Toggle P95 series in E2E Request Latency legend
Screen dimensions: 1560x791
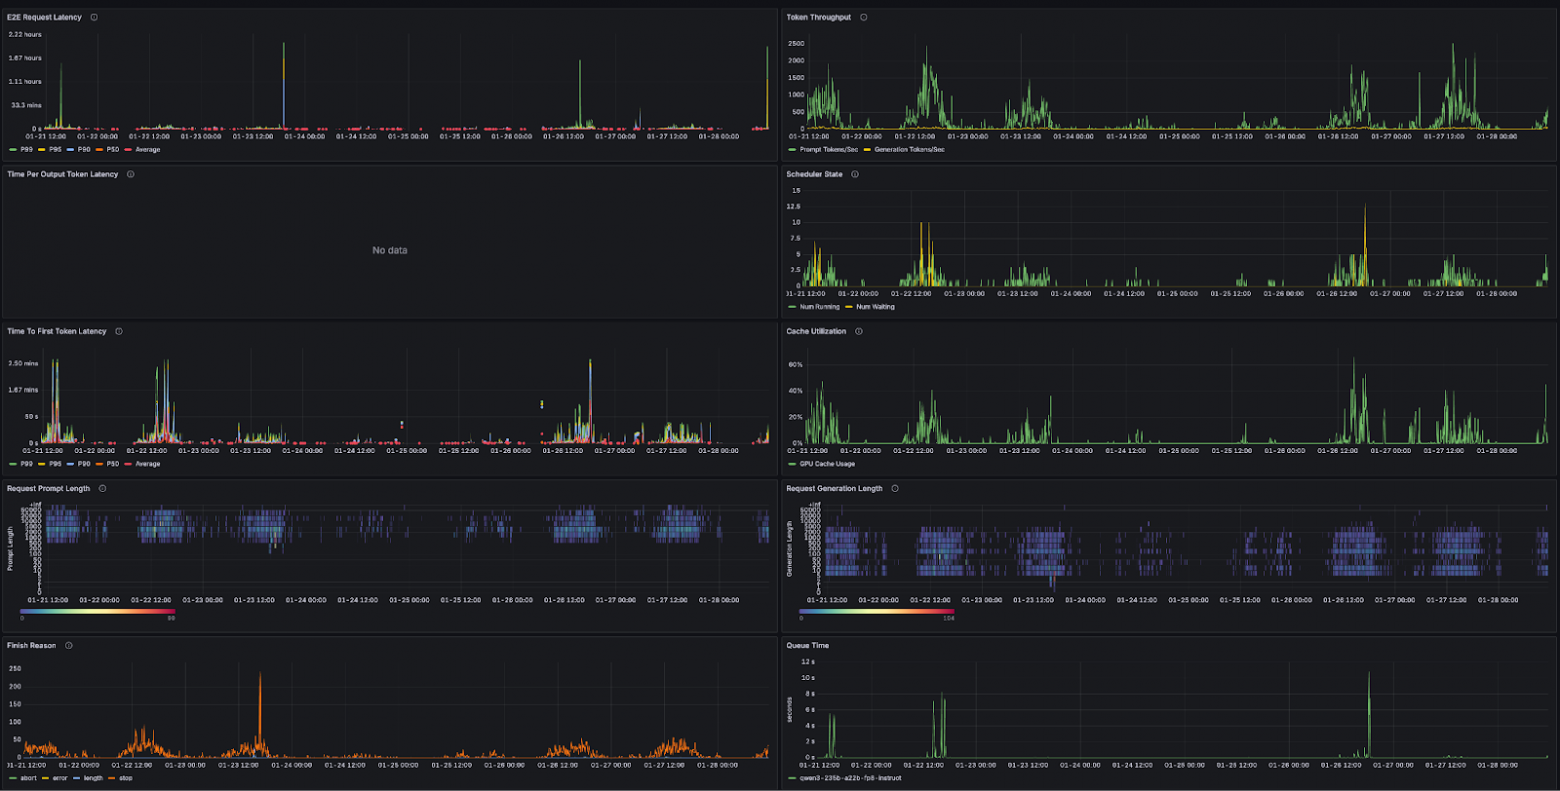point(50,150)
